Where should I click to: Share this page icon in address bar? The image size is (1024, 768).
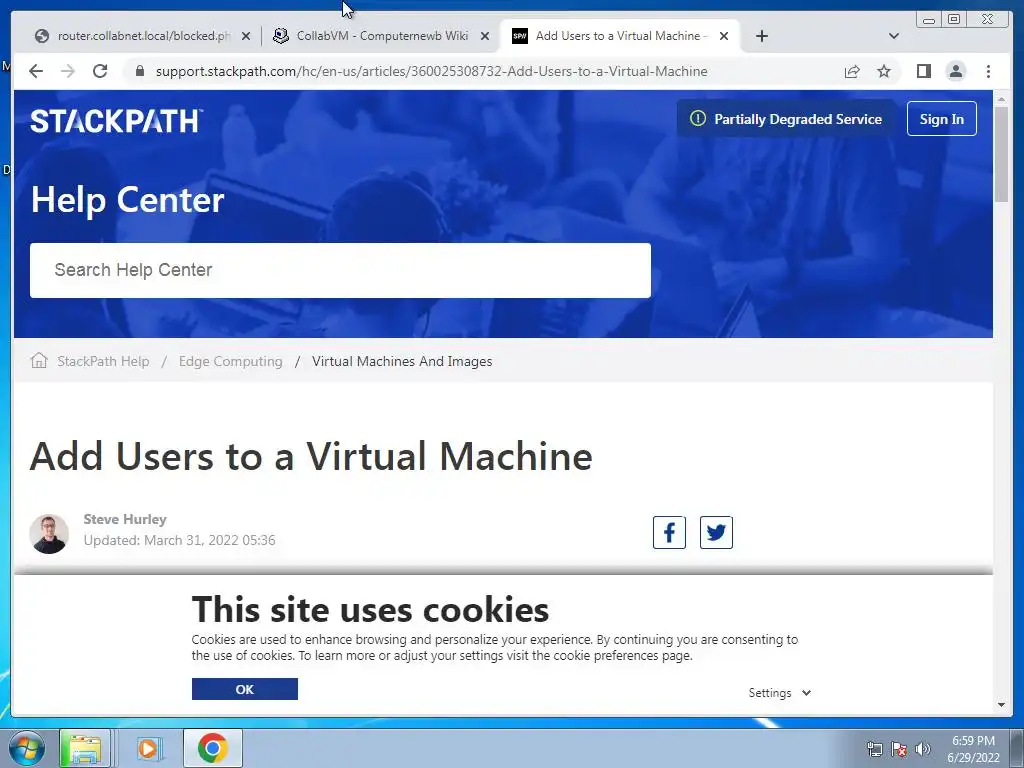(852, 71)
